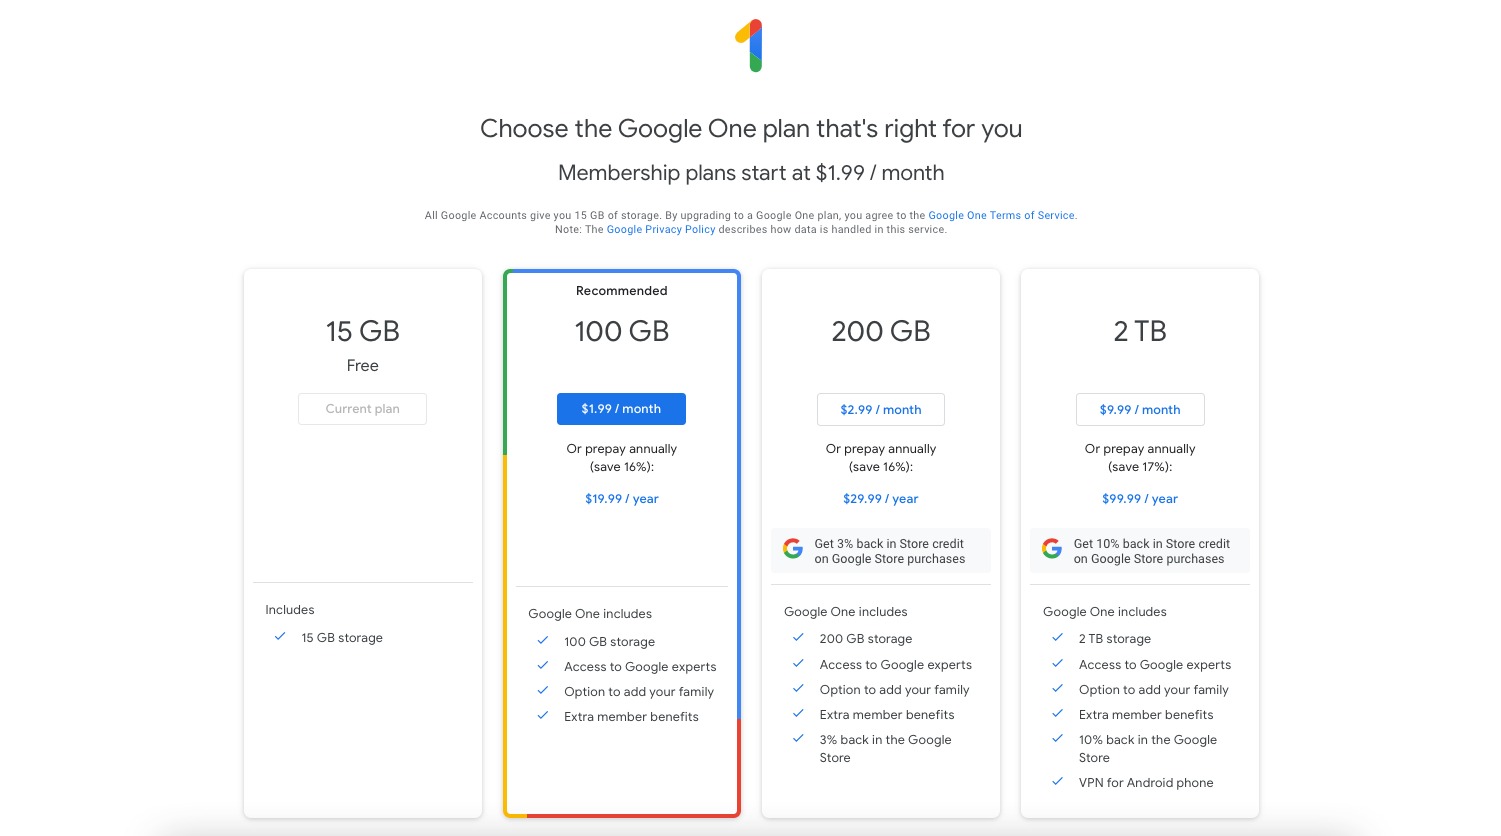The height and width of the screenshot is (836, 1501).
Task: Click checkmark next to Access to Google experts in 100 GB plan
Action: pos(543,665)
